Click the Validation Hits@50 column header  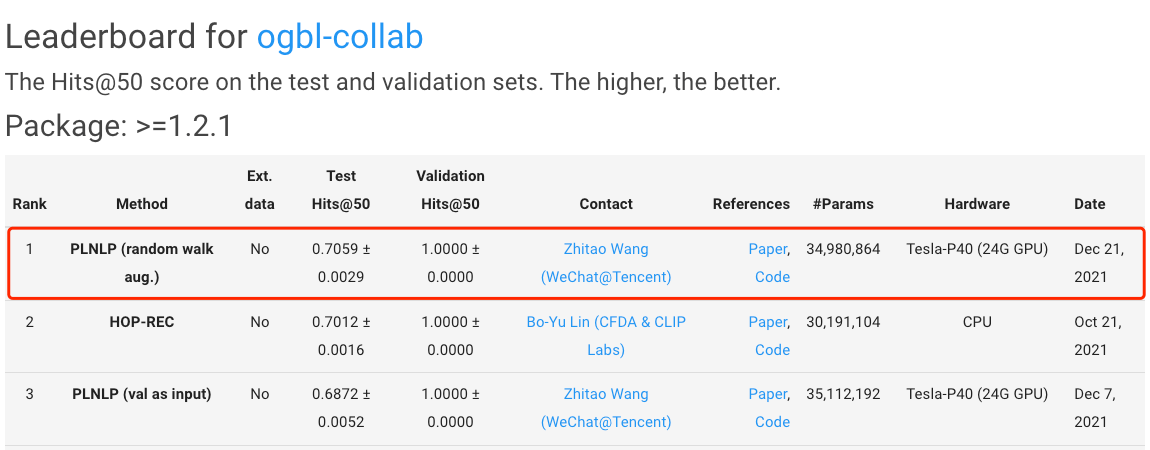pos(450,190)
